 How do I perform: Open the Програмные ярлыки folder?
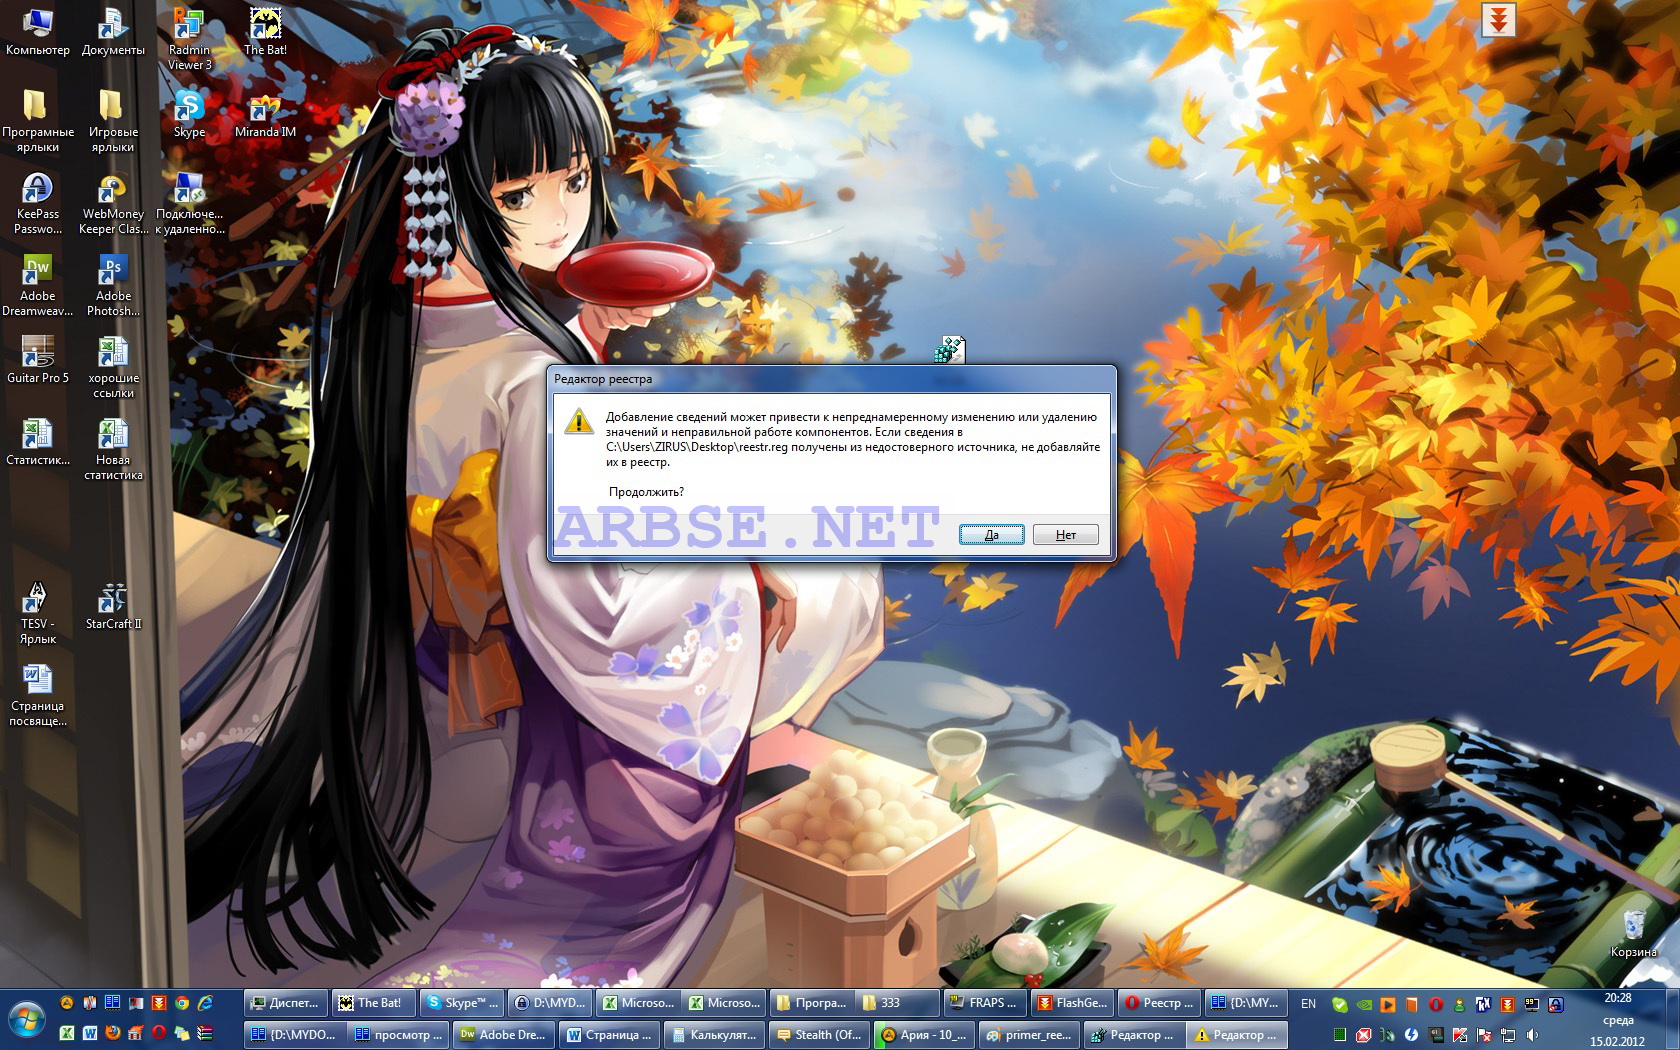click(x=37, y=121)
